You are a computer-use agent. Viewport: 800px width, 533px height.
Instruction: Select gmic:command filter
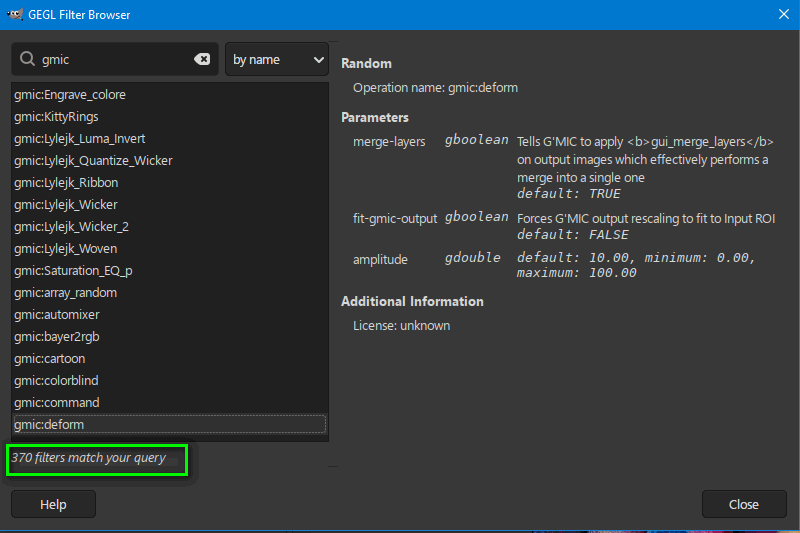pyautogui.click(x=169, y=402)
